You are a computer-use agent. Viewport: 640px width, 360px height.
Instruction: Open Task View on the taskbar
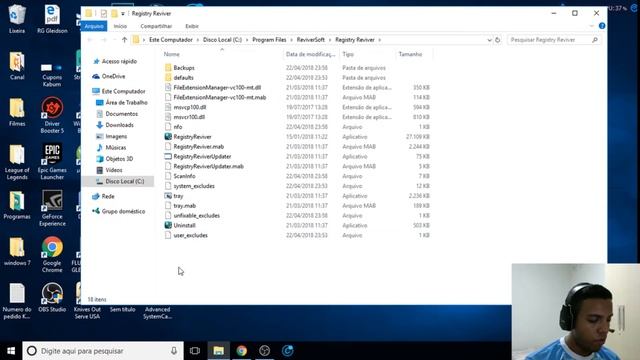tap(195, 351)
